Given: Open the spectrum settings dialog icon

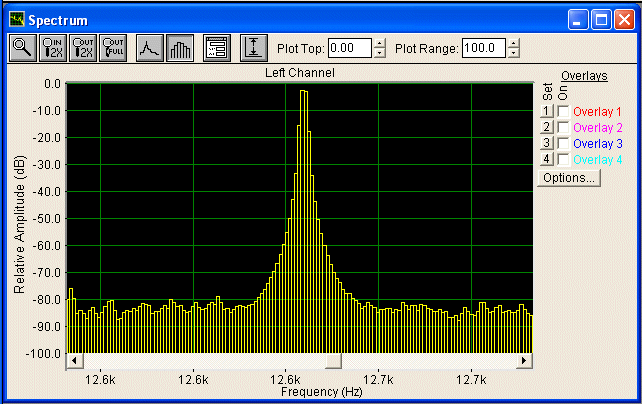Looking at the screenshot, I should [x=217, y=48].
